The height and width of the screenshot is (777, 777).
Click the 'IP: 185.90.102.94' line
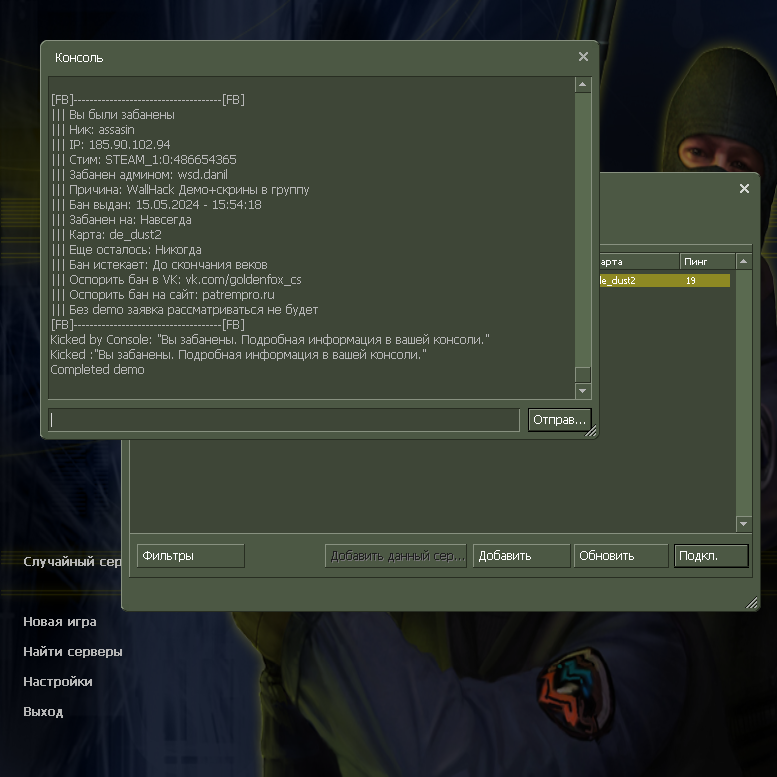click(x=111, y=145)
